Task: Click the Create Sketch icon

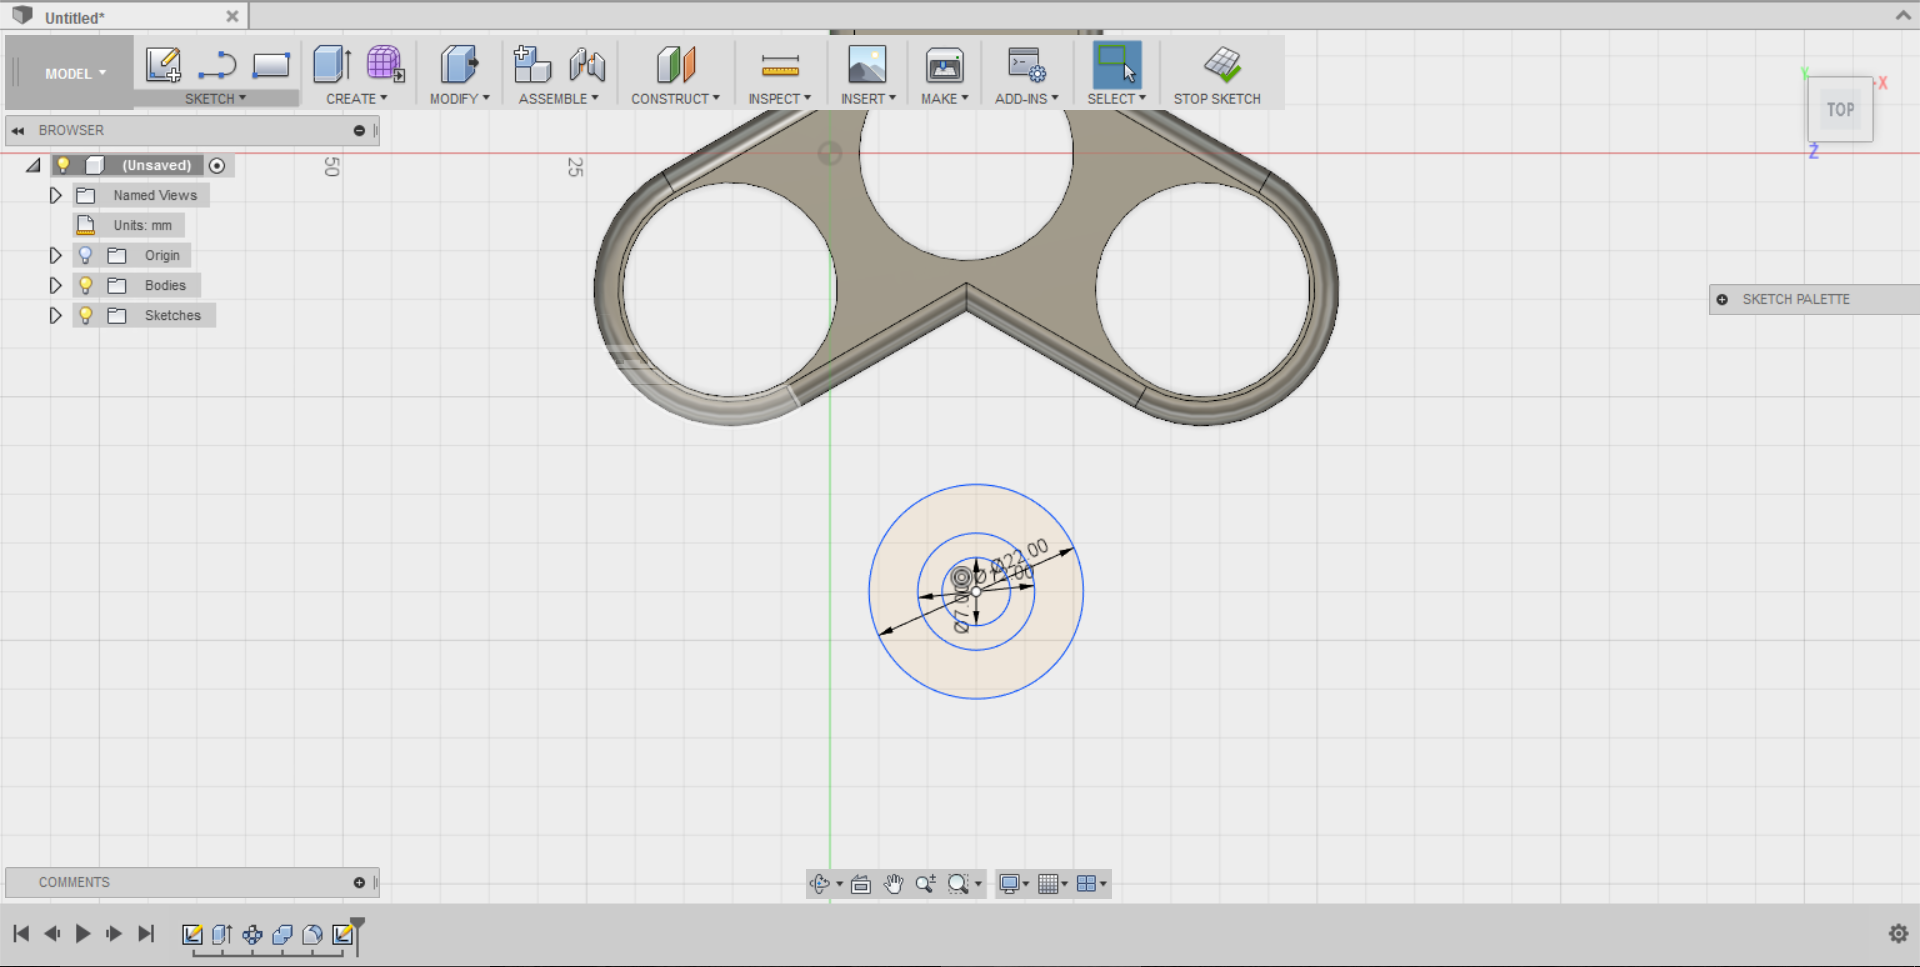Action: tap(163, 65)
